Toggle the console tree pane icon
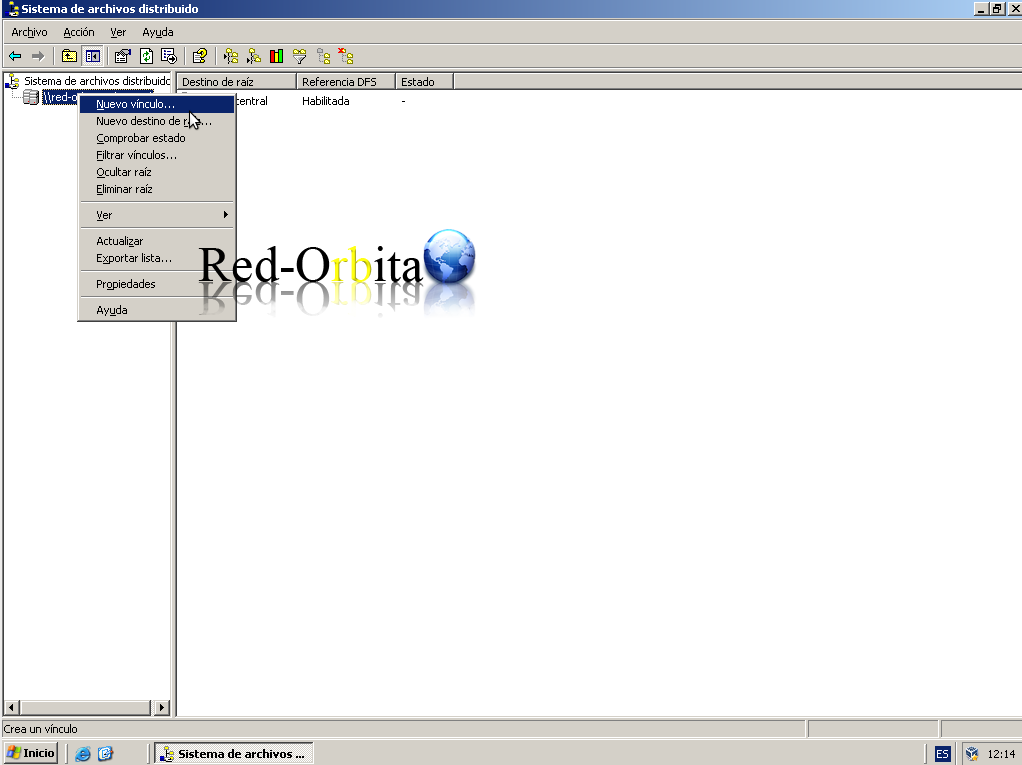This screenshot has width=1022, height=765. click(93, 57)
